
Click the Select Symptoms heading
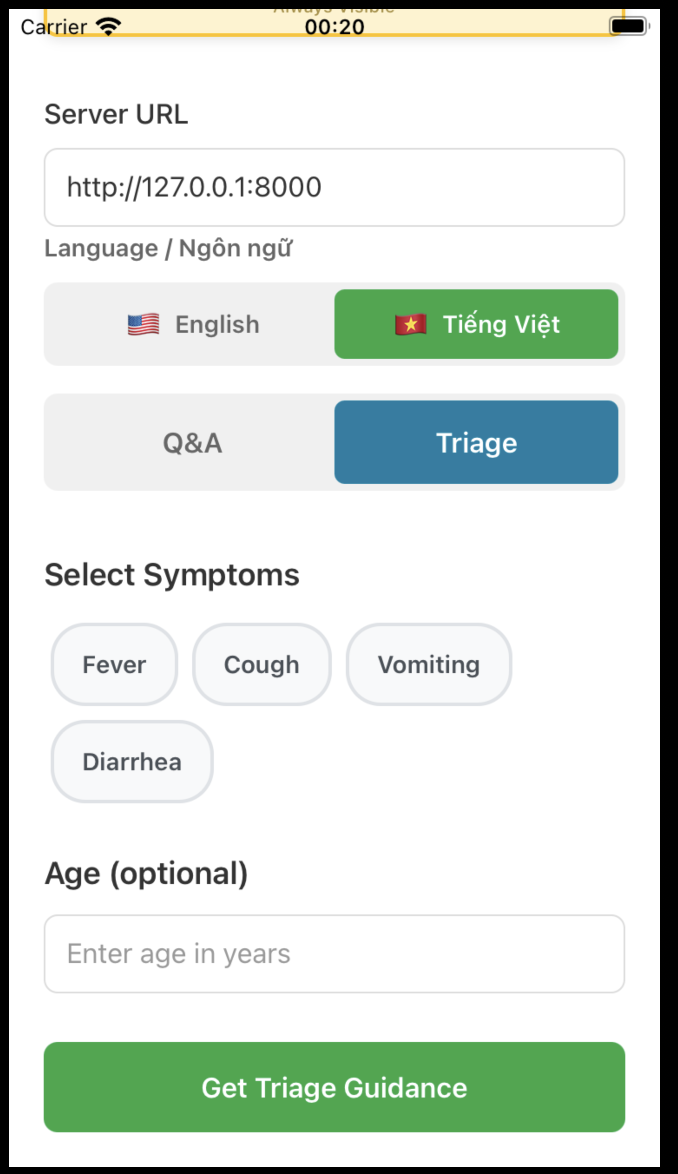click(172, 574)
